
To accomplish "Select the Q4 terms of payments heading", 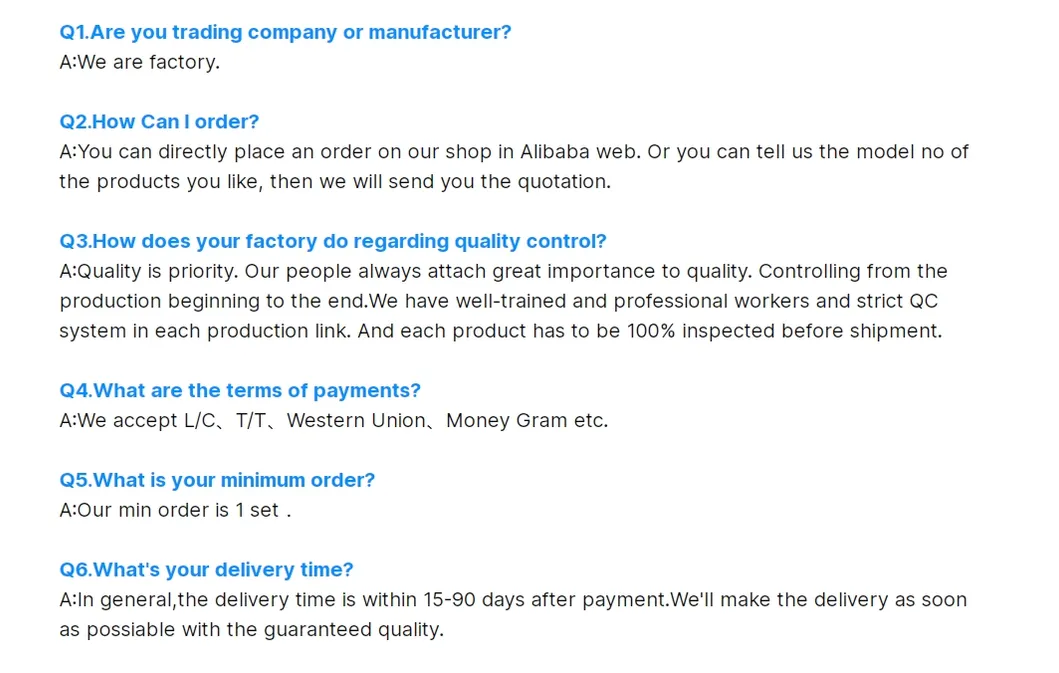I will [240, 391].
